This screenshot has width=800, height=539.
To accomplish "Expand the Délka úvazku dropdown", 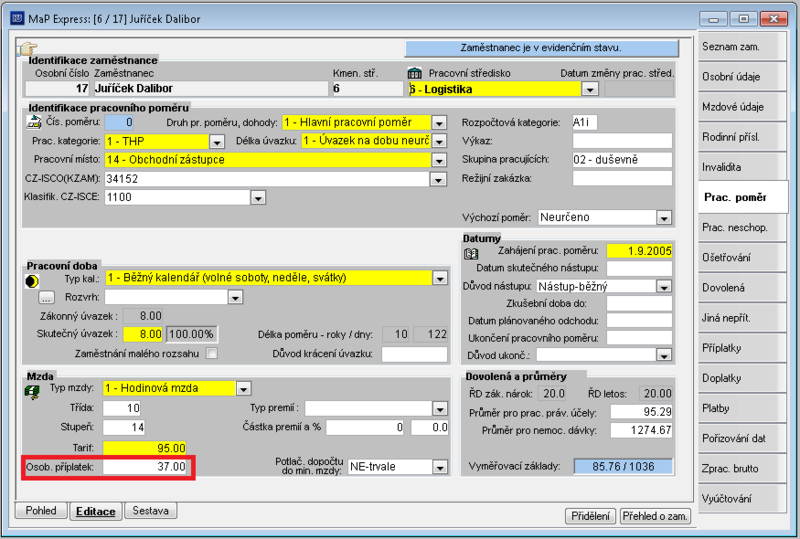I will tap(439, 141).
